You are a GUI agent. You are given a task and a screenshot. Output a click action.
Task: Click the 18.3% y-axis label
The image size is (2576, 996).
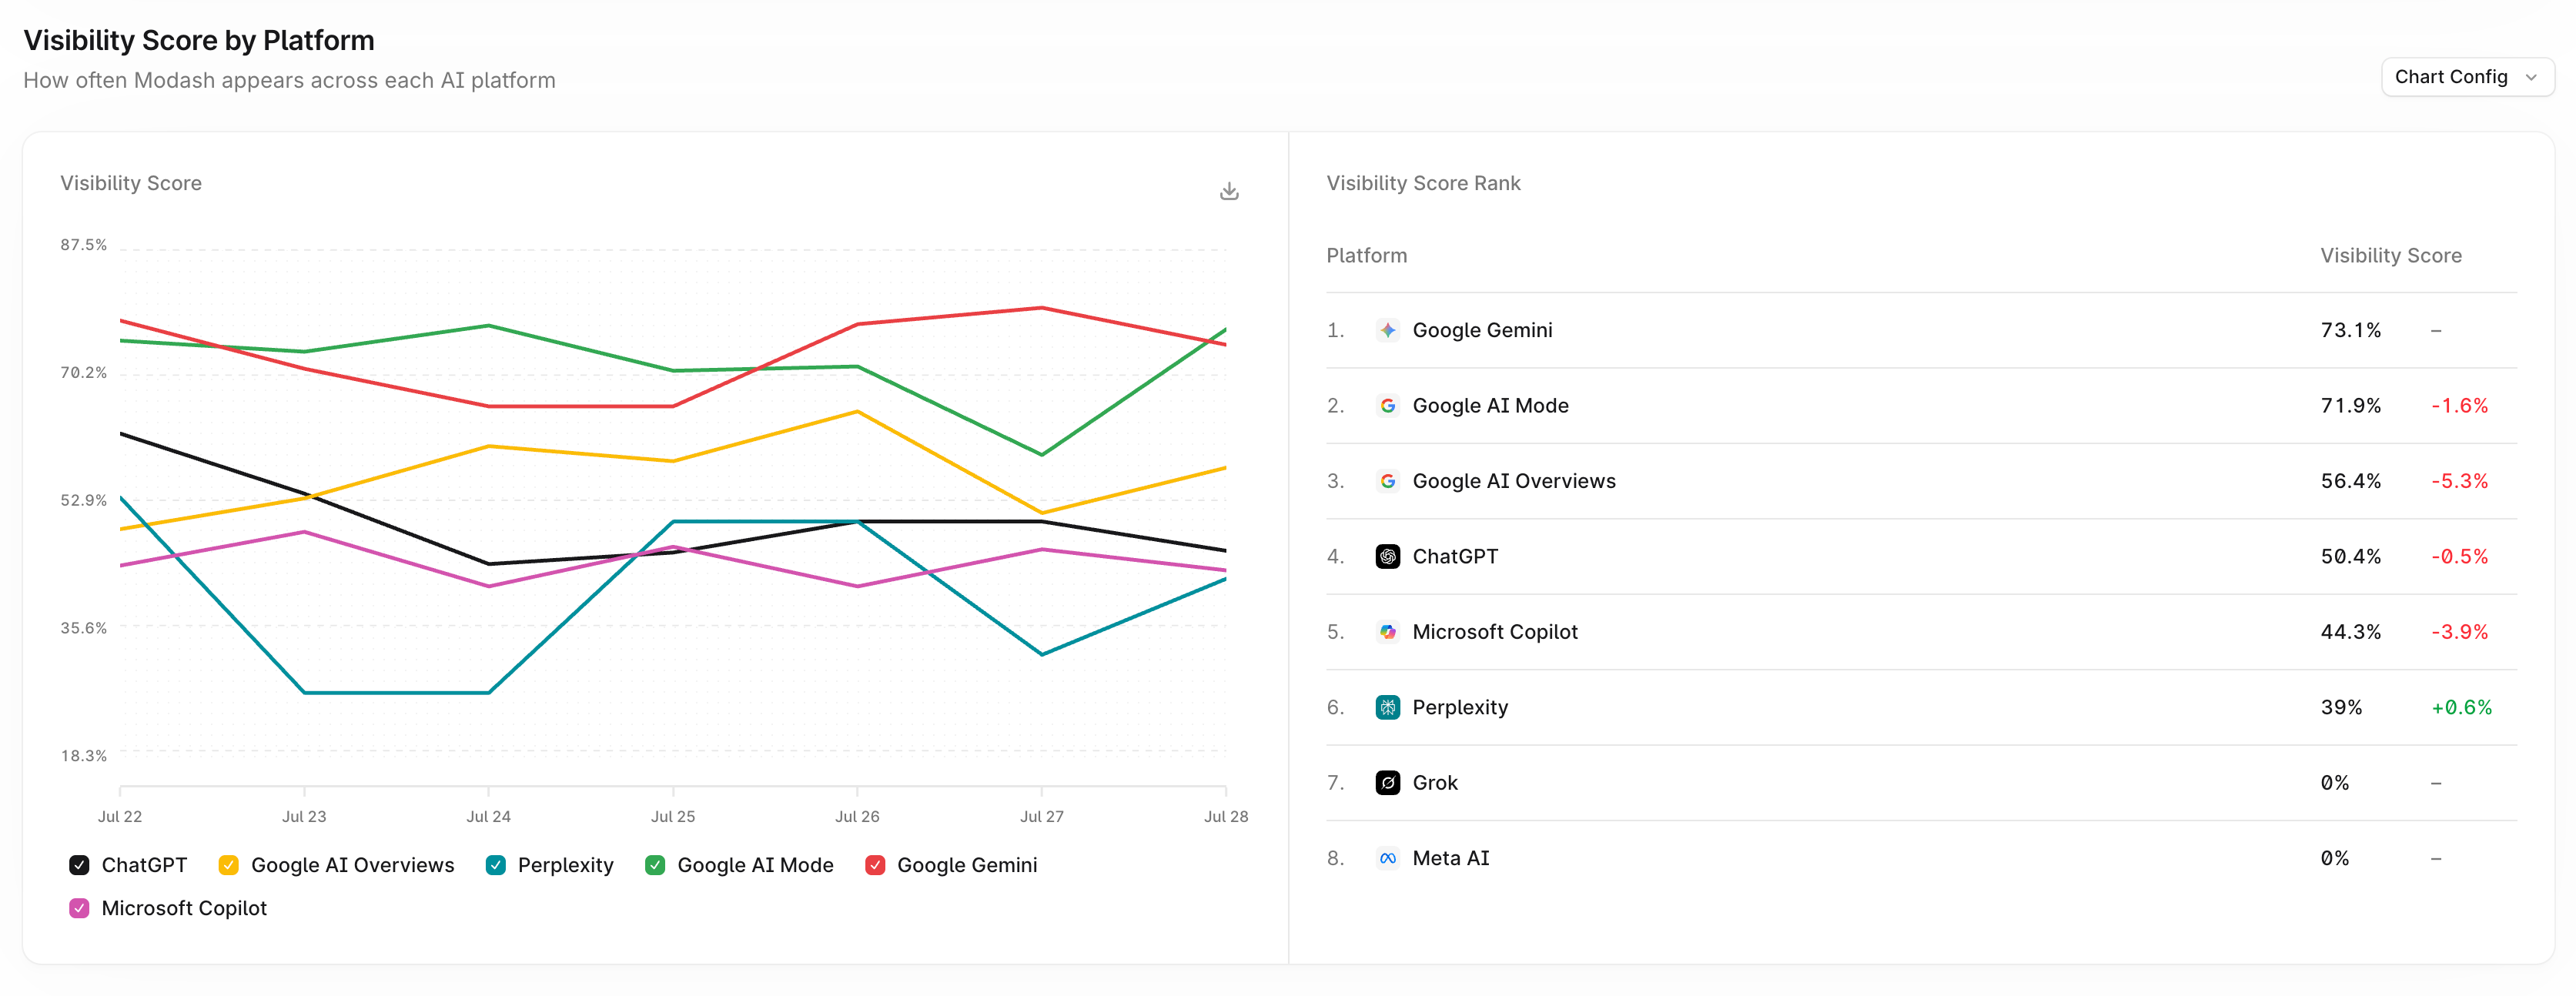coord(83,756)
